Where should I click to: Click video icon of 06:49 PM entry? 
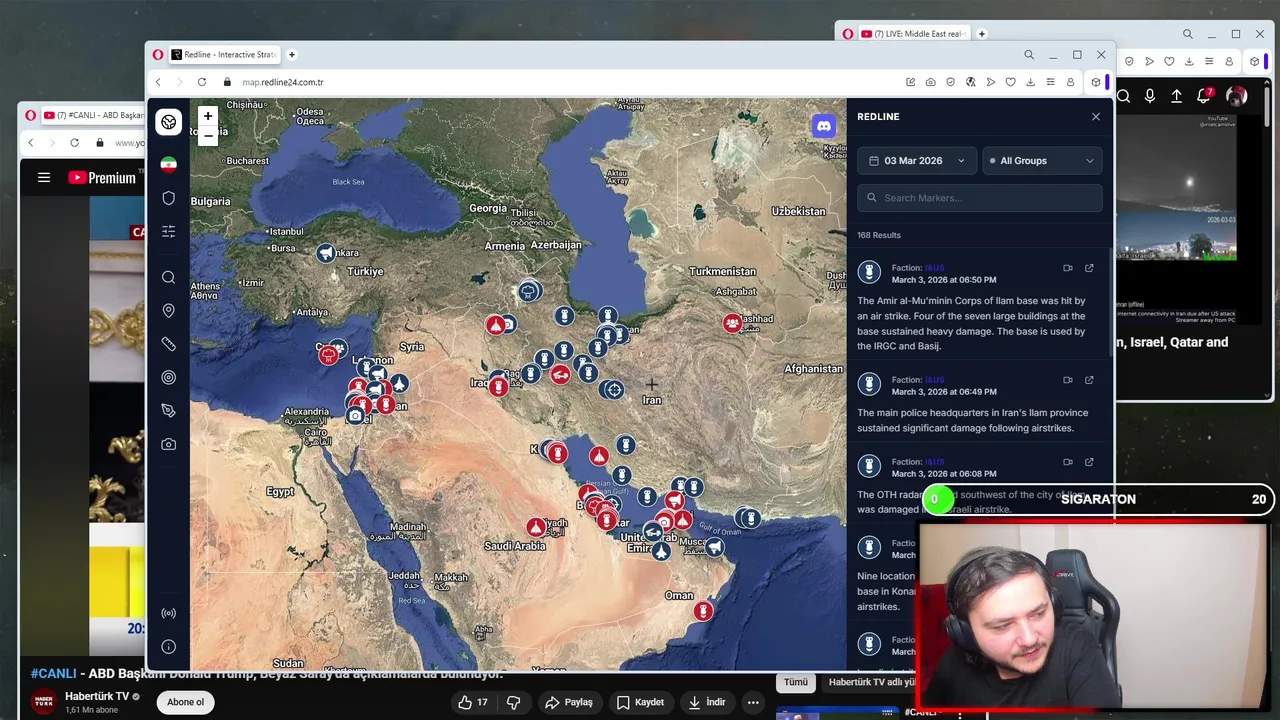click(1068, 380)
